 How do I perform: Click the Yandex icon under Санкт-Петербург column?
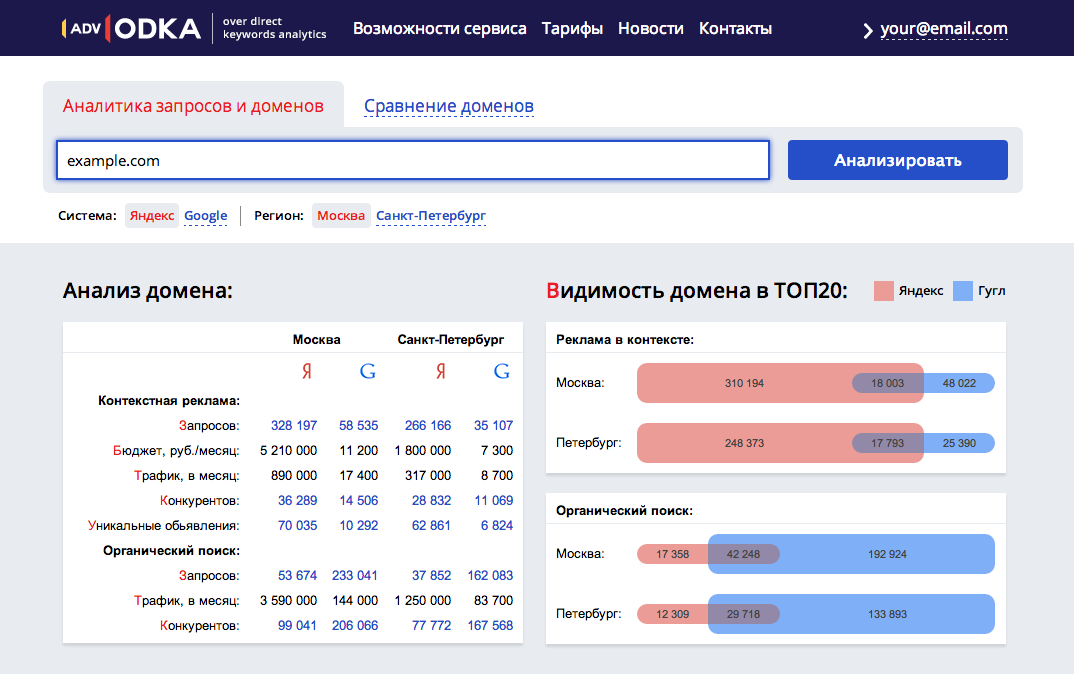[440, 372]
